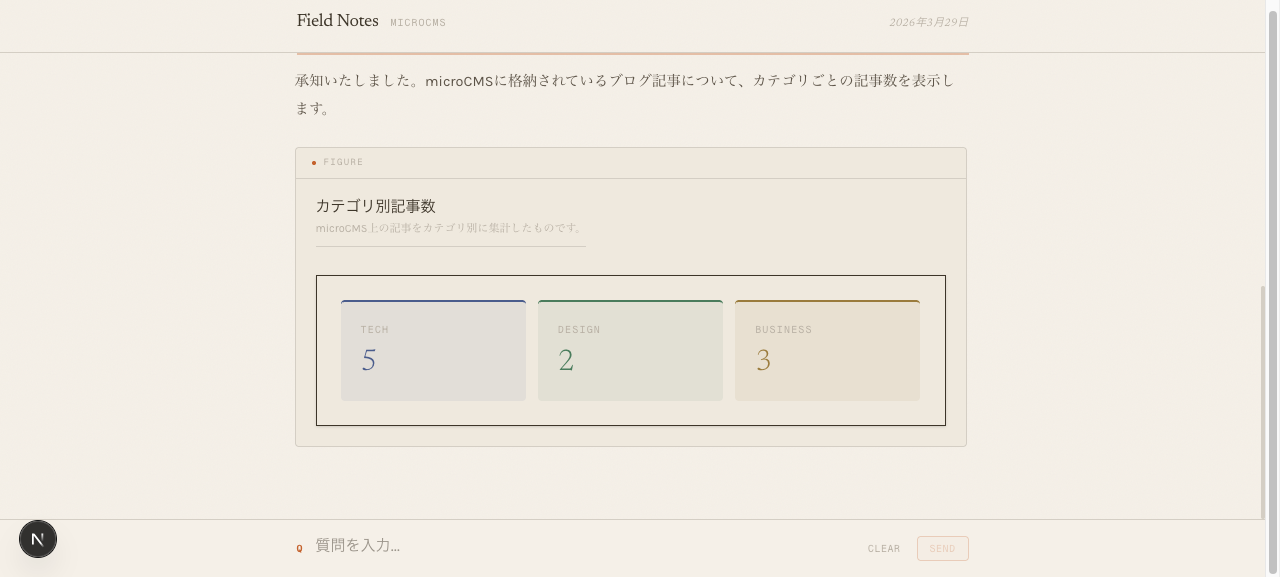Toggle the TECH card count 5
This screenshot has height=577, width=1280.
tap(368, 360)
